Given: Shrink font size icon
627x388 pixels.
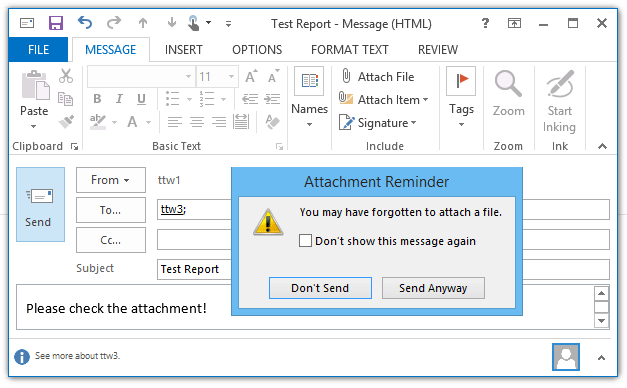Looking at the screenshot, I should point(274,76).
